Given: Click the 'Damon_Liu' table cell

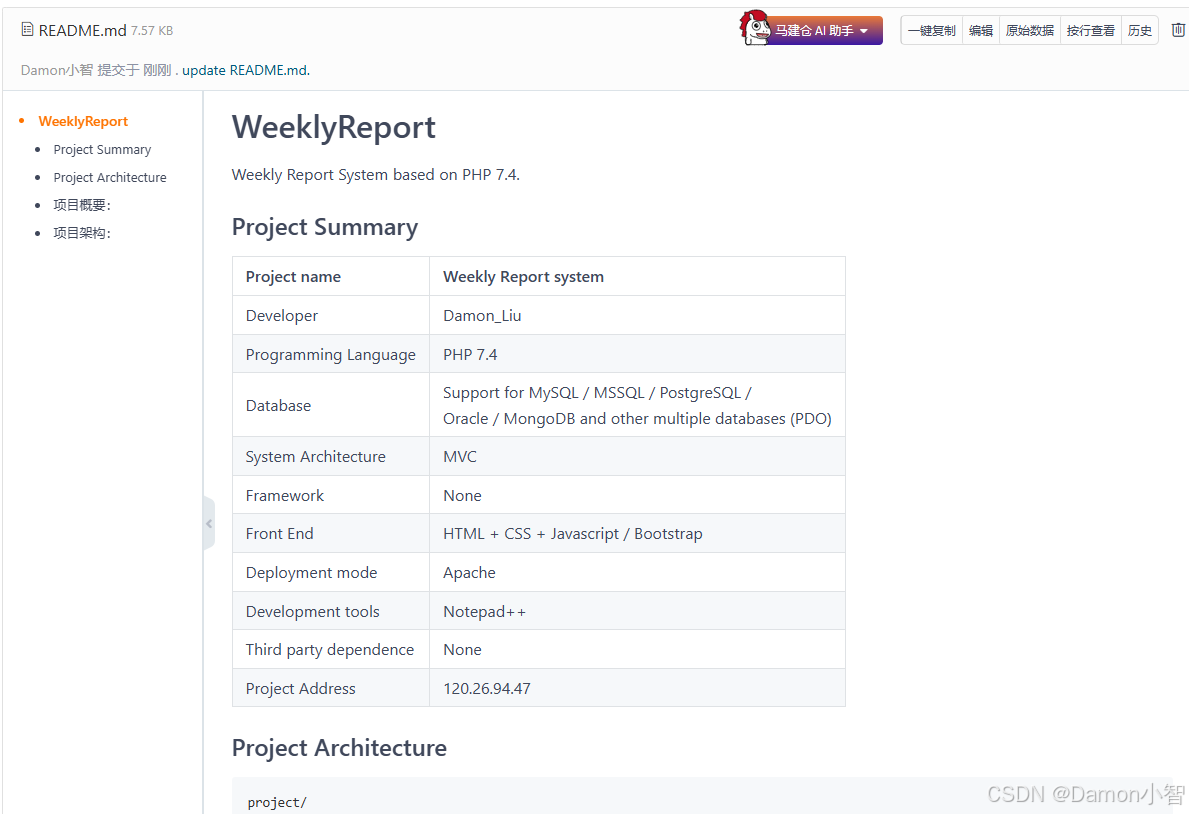Looking at the screenshot, I should 637,316.
